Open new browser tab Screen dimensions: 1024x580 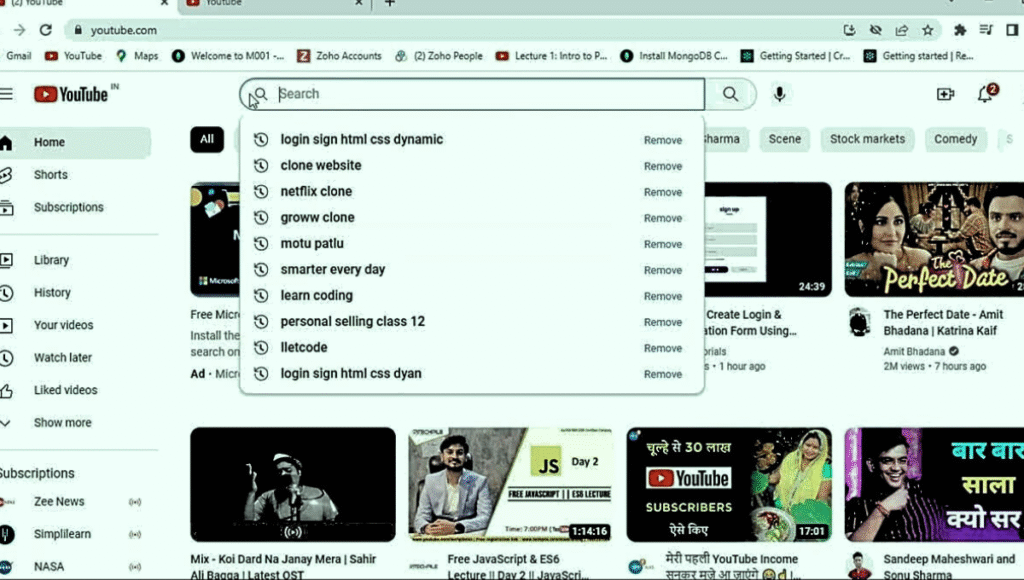click(390, 3)
